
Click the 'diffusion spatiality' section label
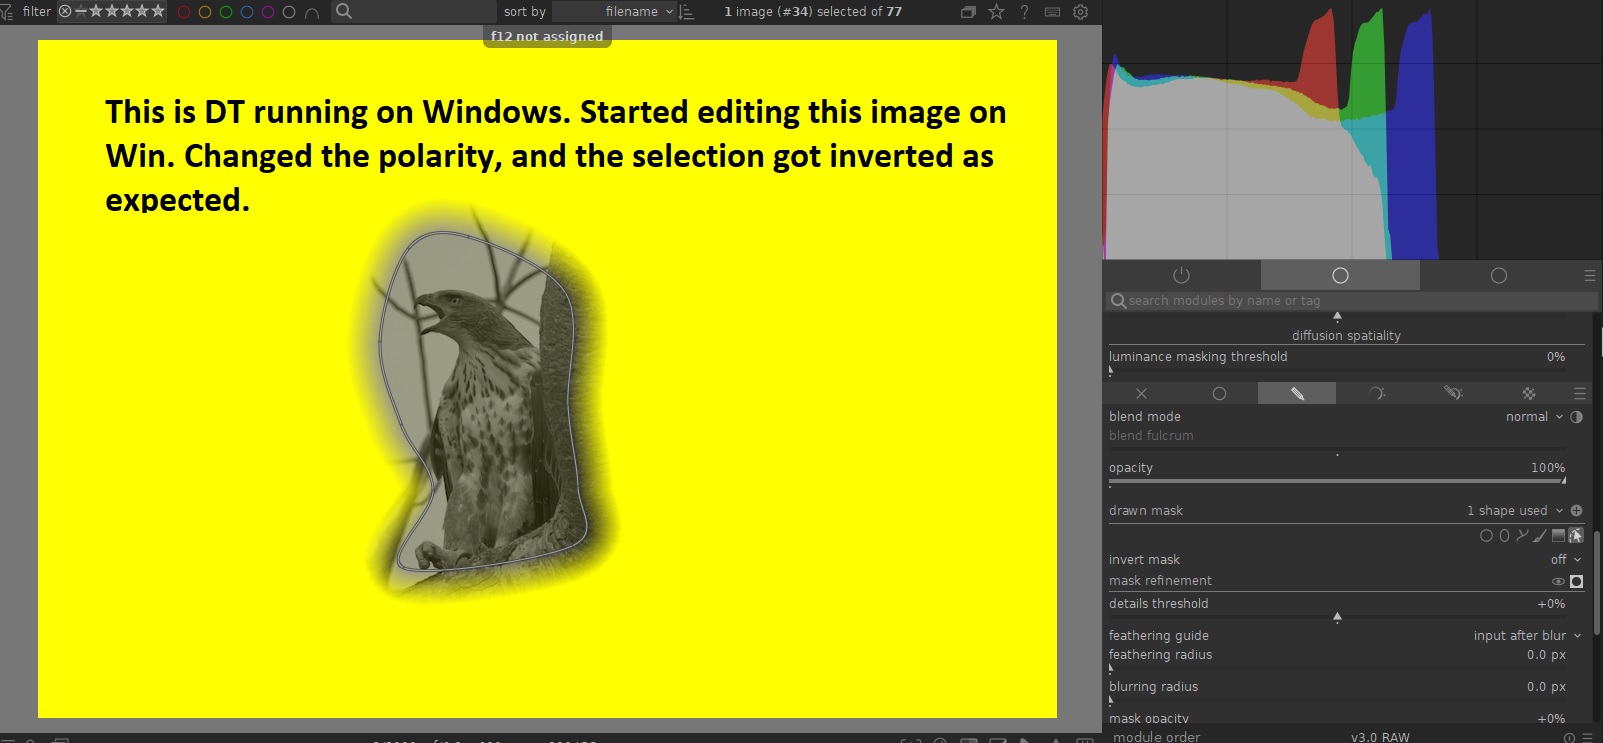[1346, 336]
